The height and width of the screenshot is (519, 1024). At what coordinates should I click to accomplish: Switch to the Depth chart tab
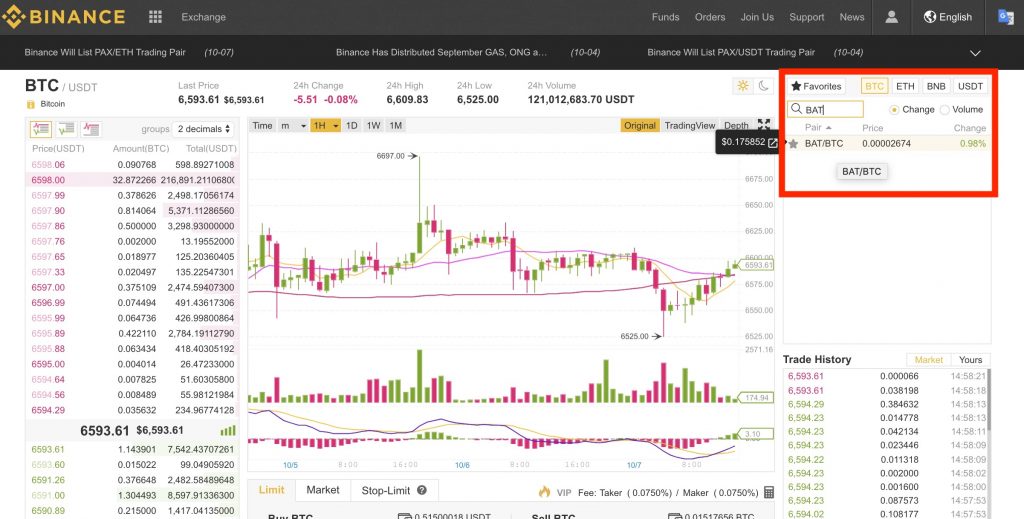(x=736, y=126)
